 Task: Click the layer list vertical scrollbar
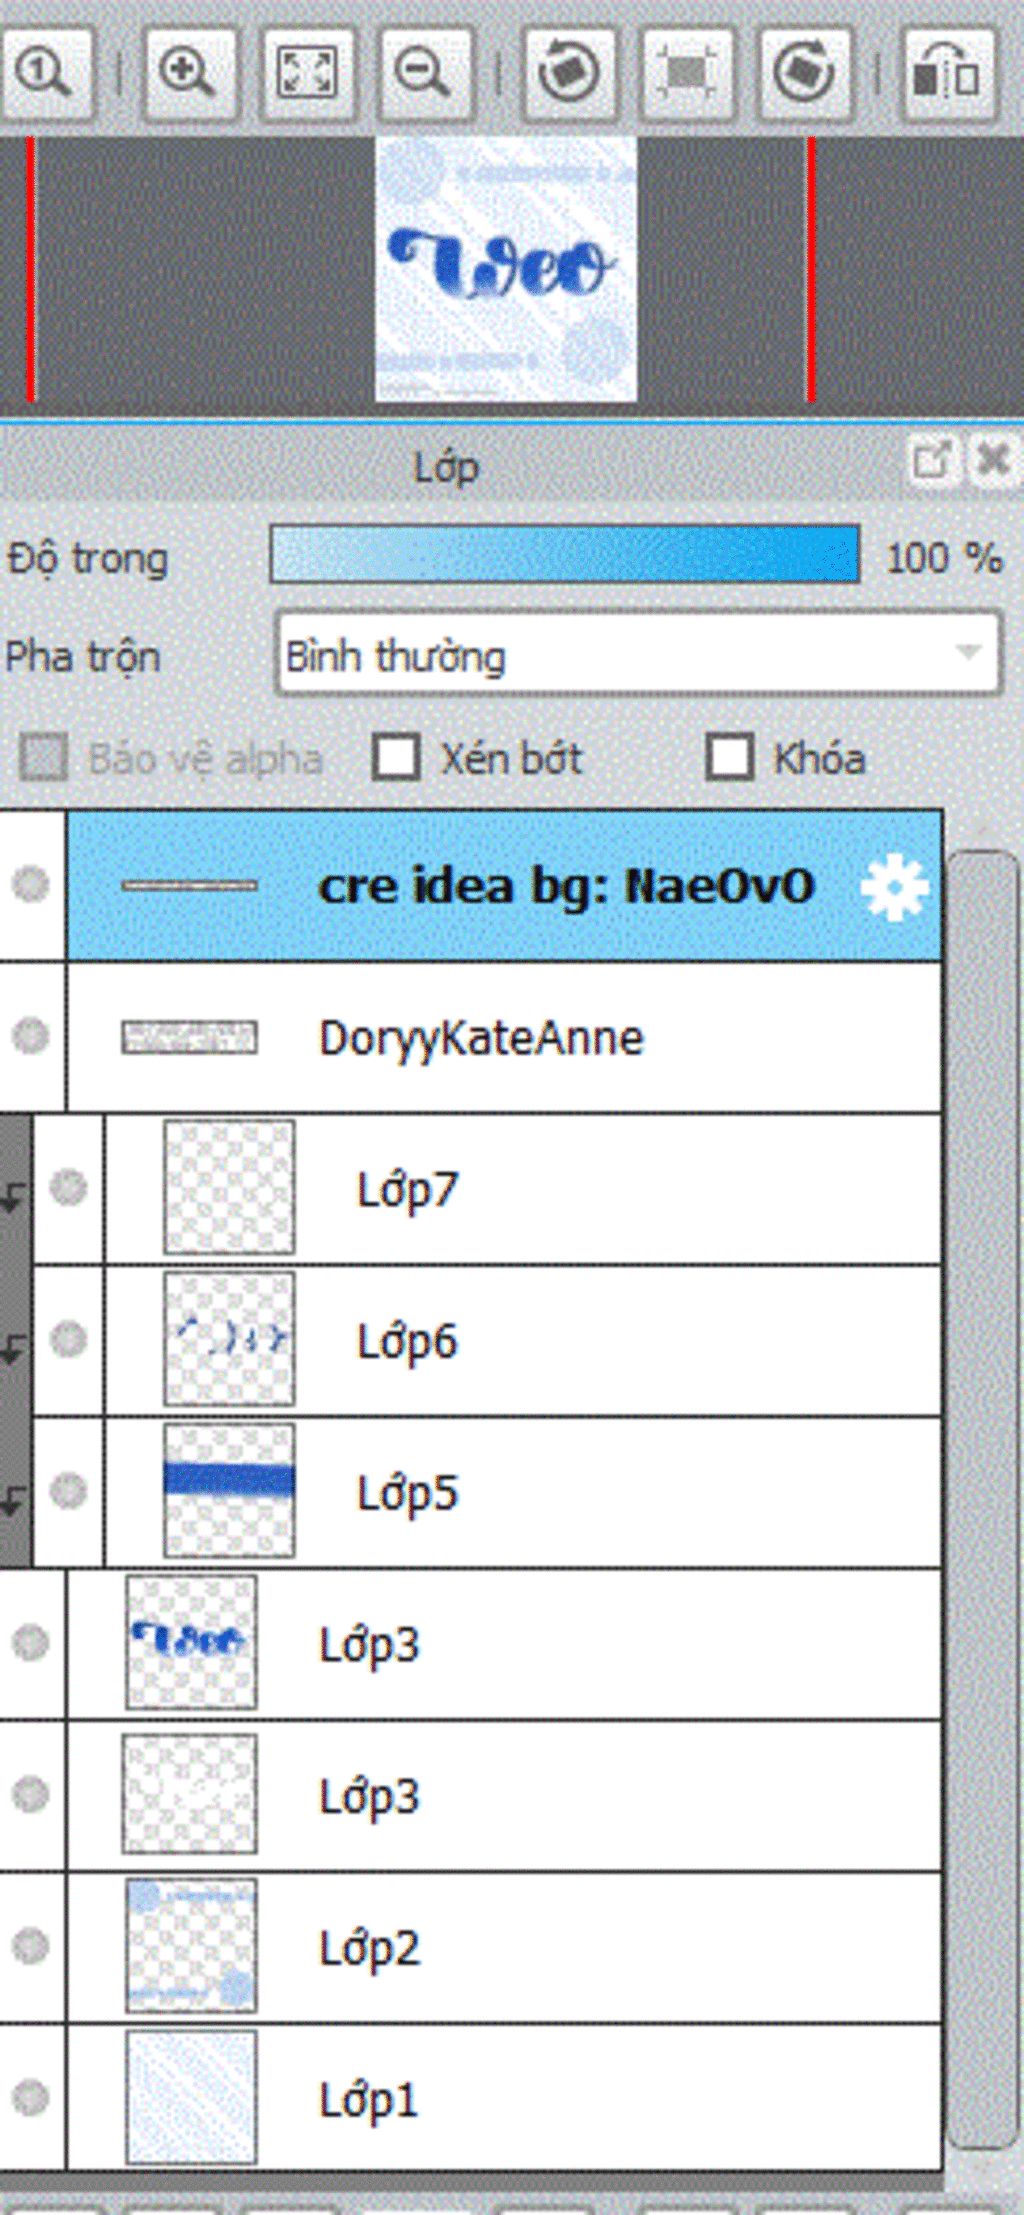(x=982, y=1500)
